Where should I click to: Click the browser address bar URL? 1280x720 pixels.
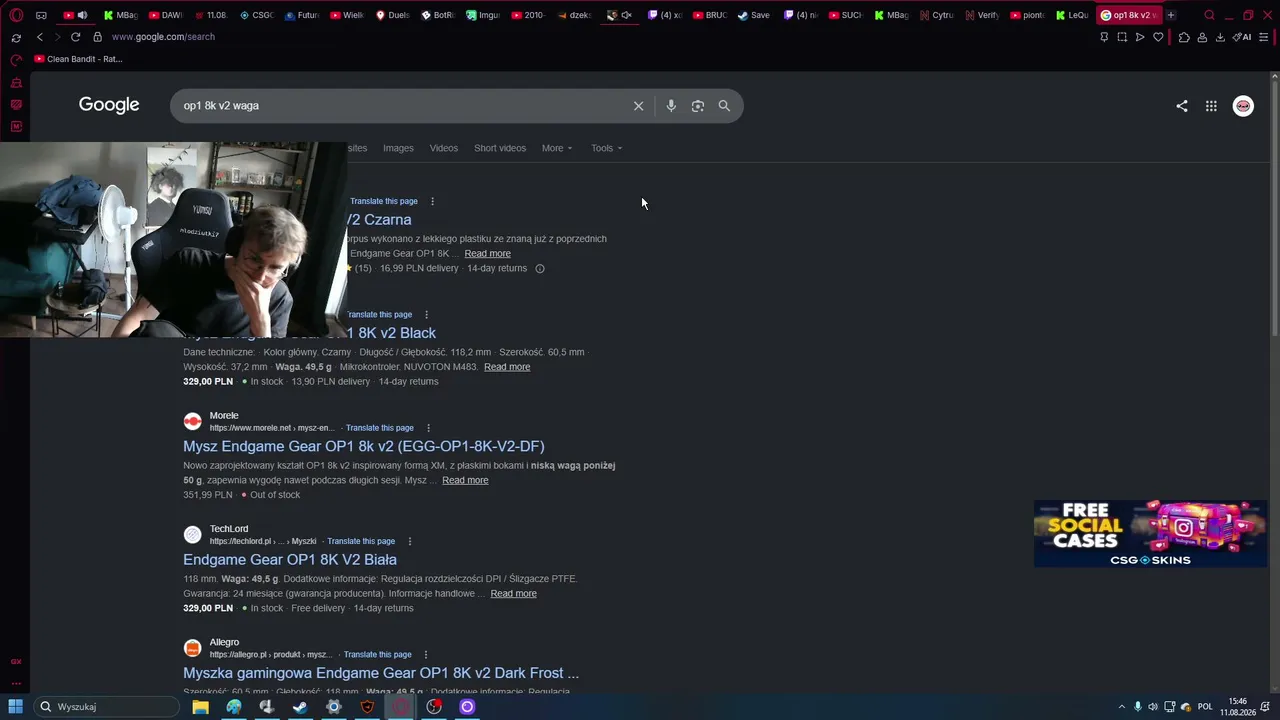[163, 37]
